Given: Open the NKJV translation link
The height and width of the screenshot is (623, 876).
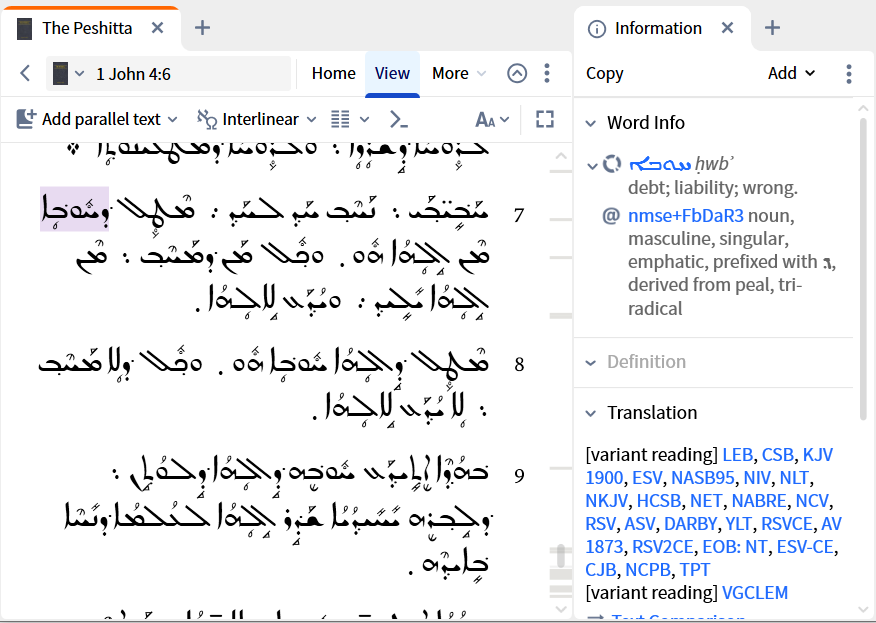Looking at the screenshot, I should pyautogui.click(x=607, y=501).
